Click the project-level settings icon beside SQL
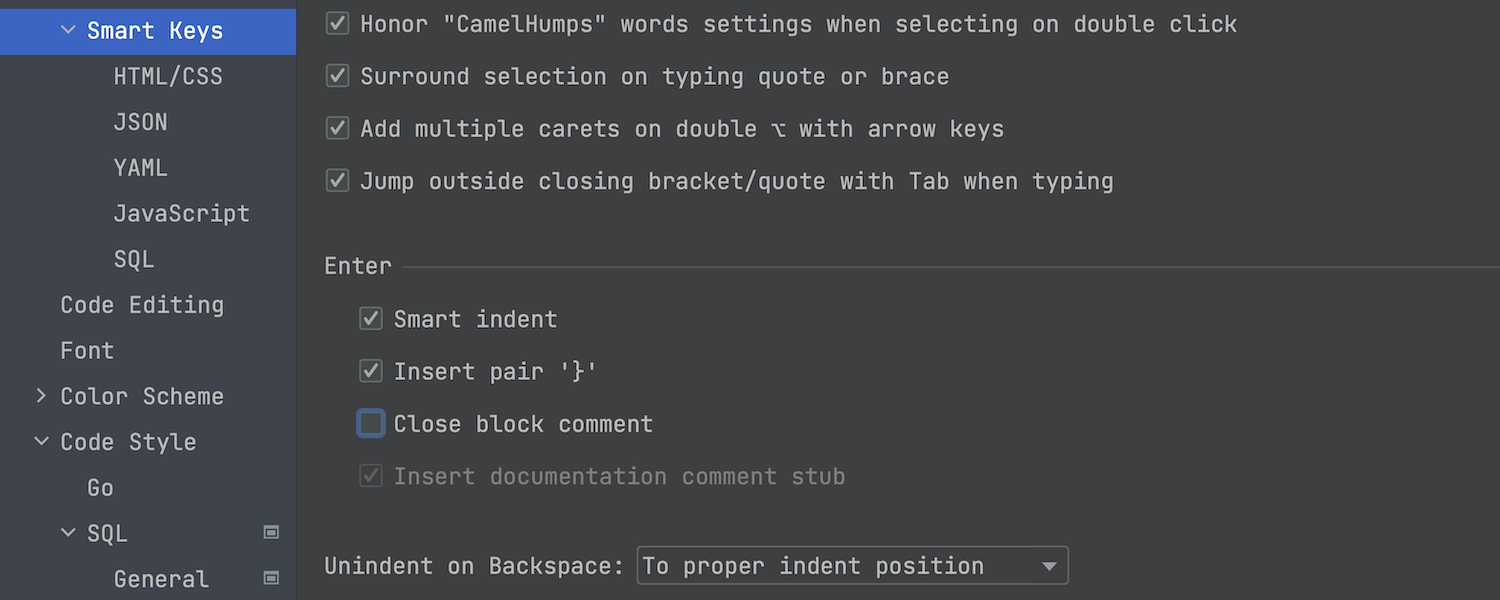The height and width of the screenshot is (600, 1500). click(271, 533)
